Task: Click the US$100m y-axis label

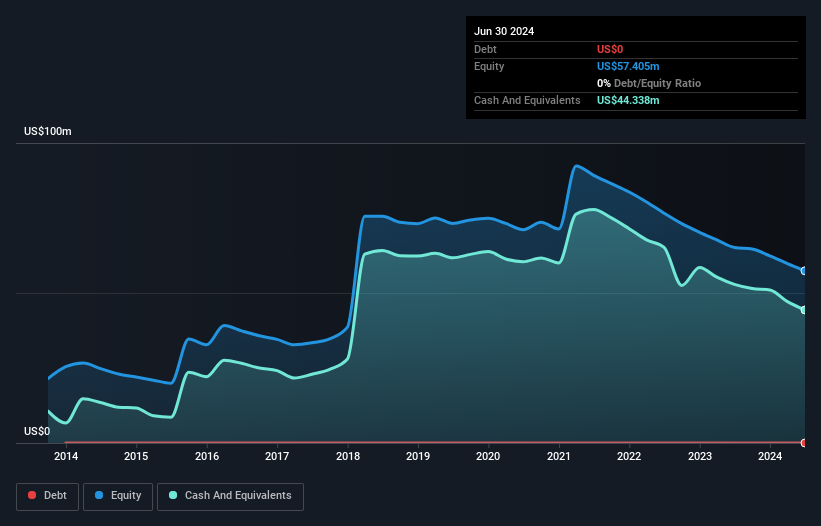Action: [x=48, y=131]
